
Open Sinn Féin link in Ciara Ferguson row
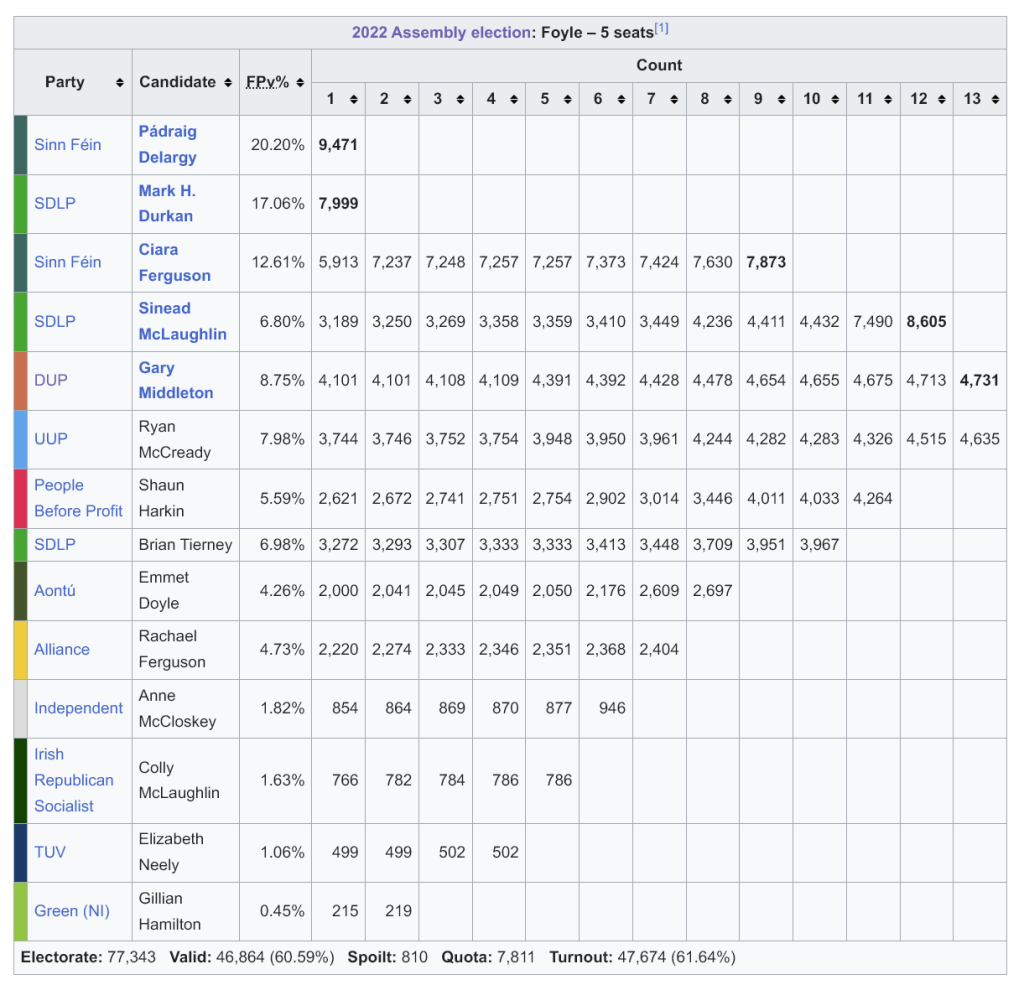(68, 263)
